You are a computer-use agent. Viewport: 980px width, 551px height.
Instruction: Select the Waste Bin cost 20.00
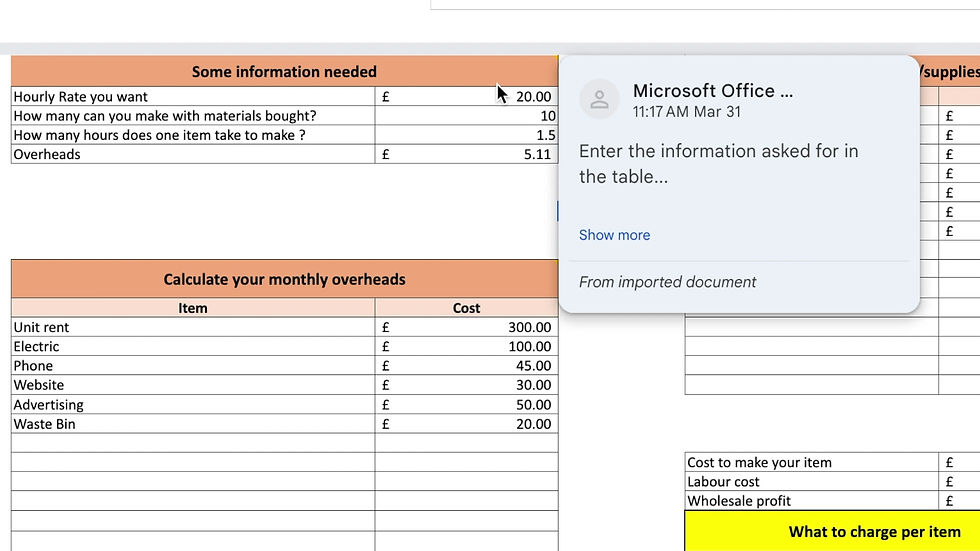tap(466, 424)
